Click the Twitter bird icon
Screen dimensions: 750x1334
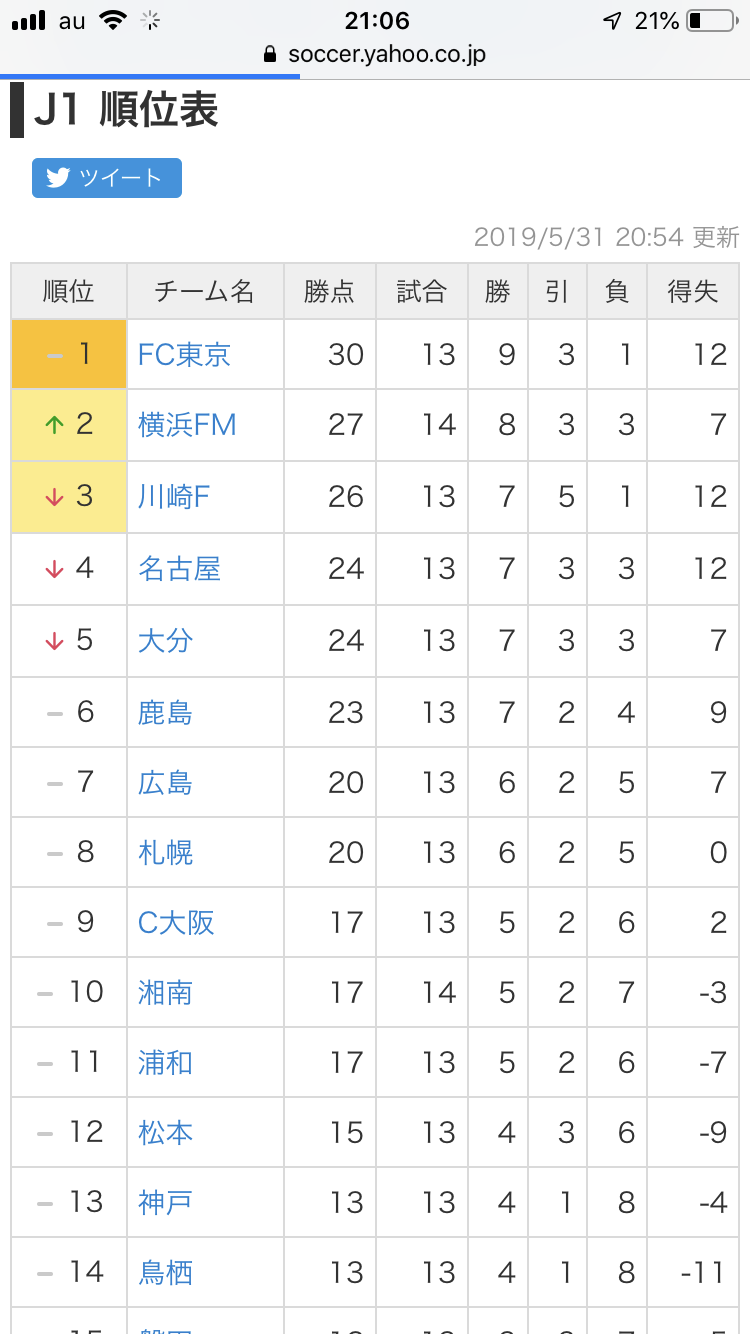pos(58,178)
